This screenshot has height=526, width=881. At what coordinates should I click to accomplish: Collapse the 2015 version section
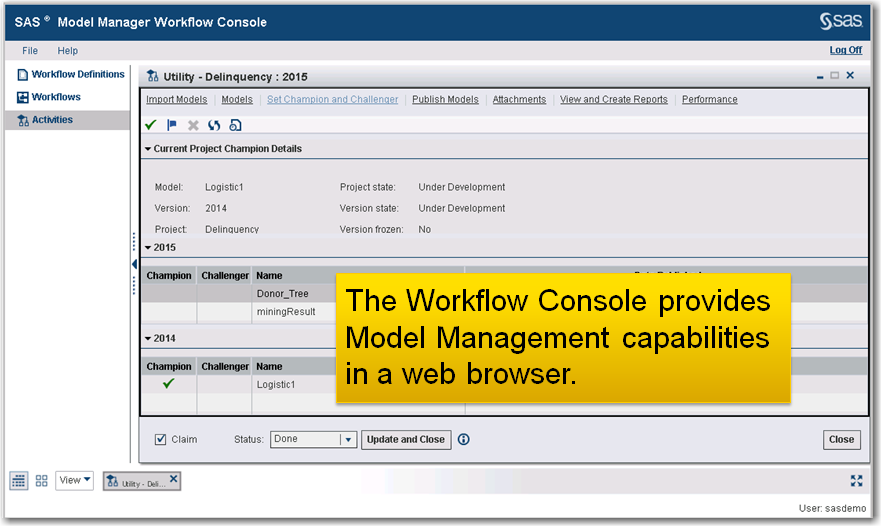tap(148, 248)
